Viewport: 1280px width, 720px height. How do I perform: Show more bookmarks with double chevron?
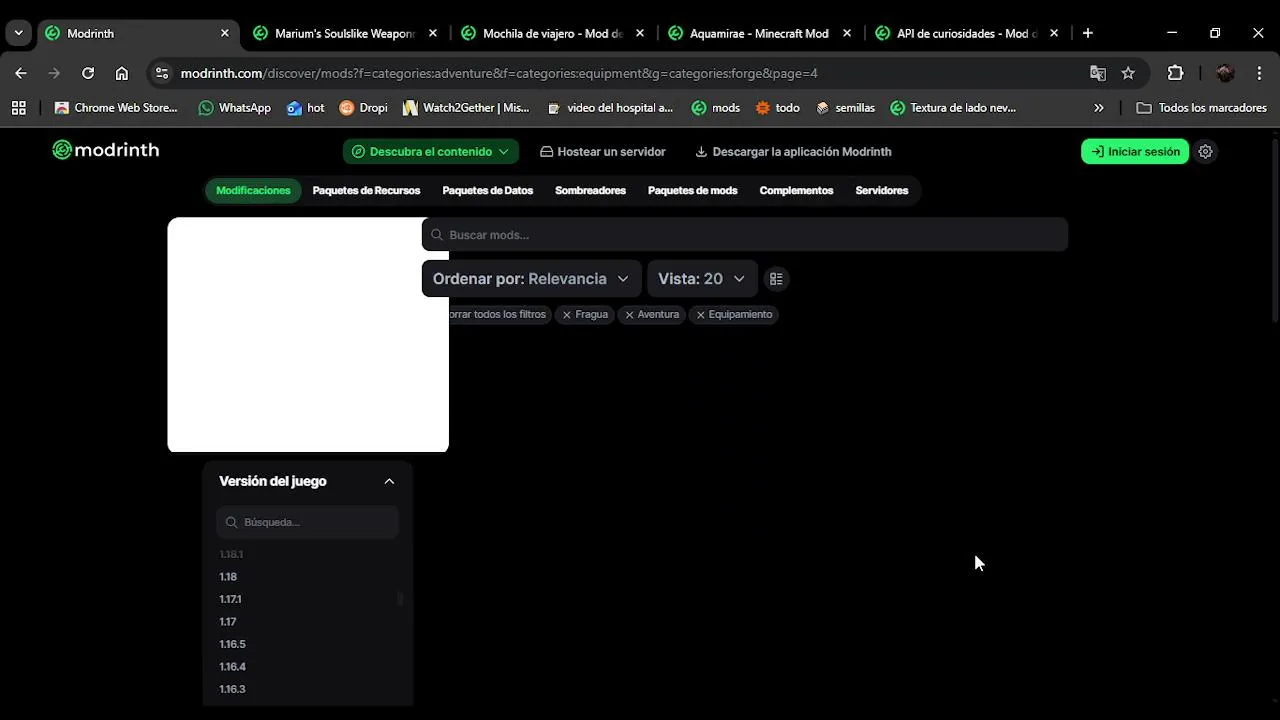(x=1099, y=107)
